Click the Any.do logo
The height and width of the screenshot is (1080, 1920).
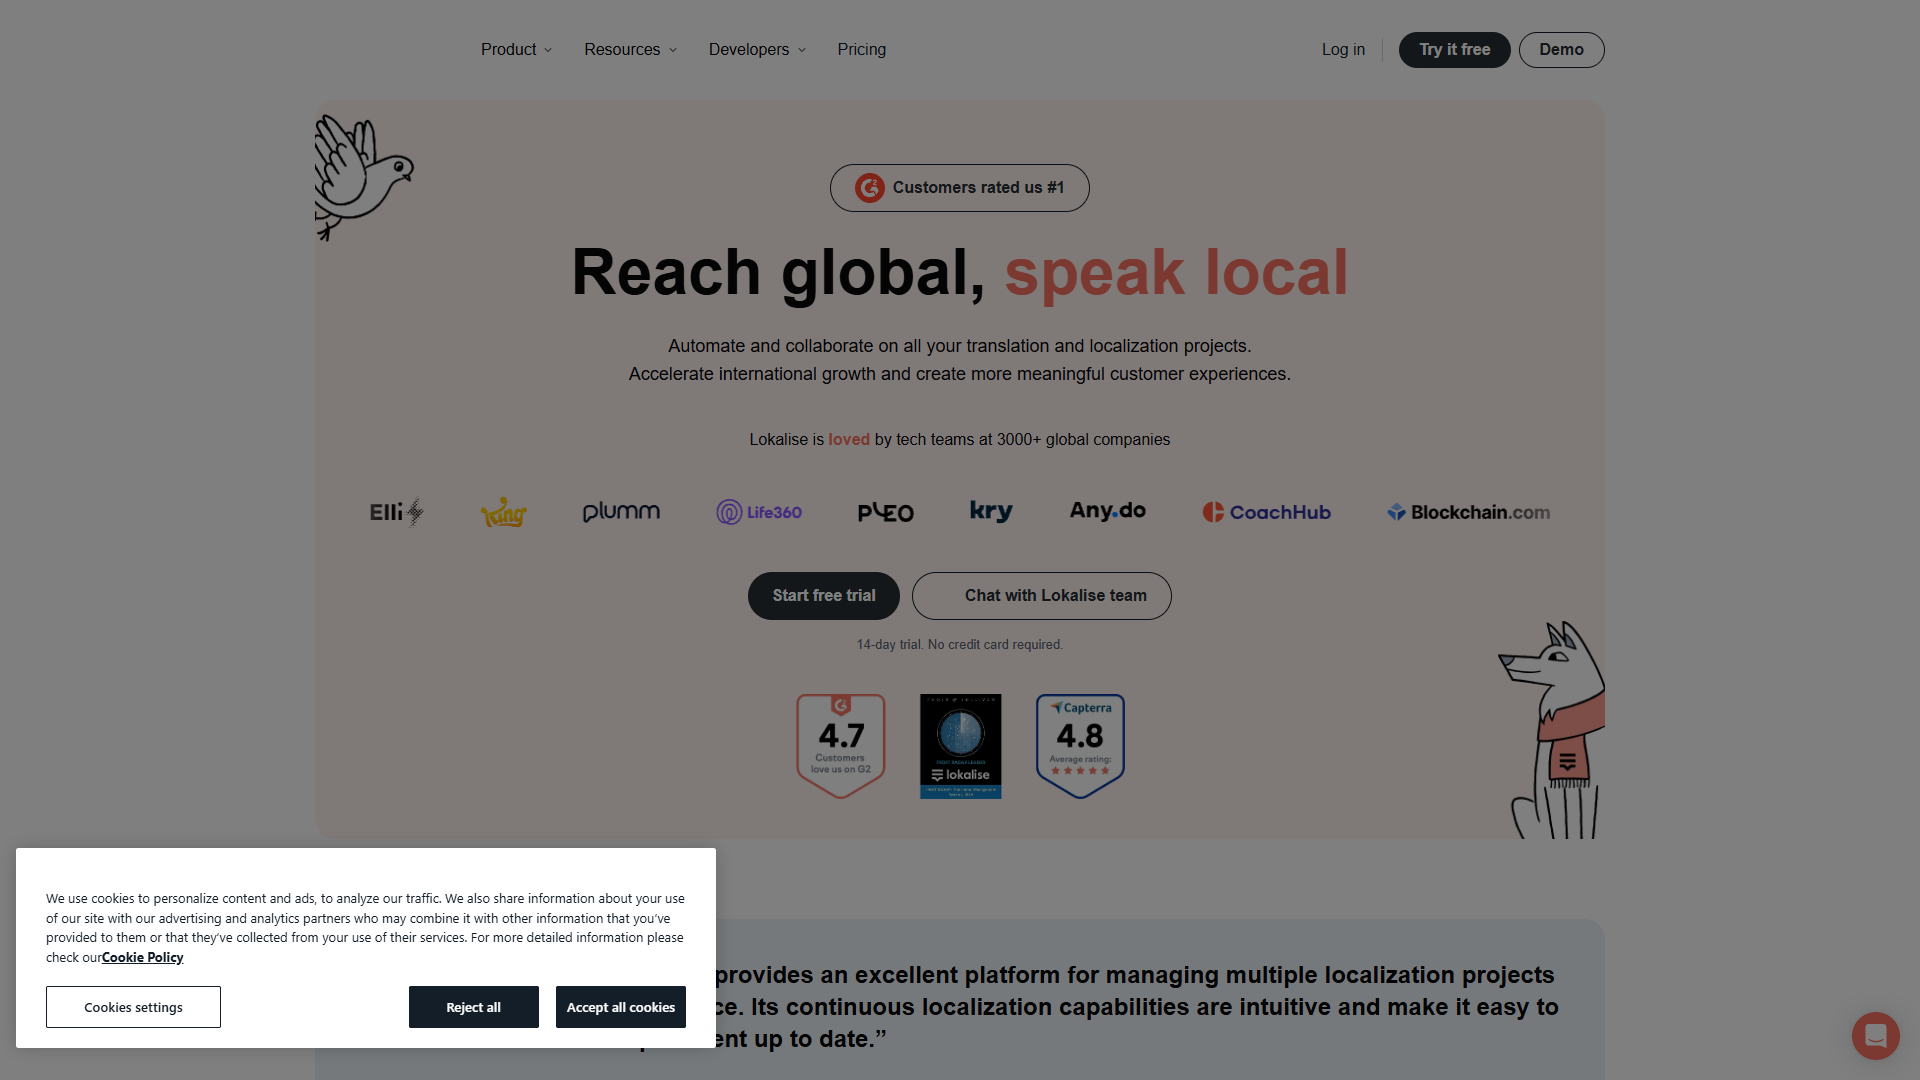[x=1108, y=511]
